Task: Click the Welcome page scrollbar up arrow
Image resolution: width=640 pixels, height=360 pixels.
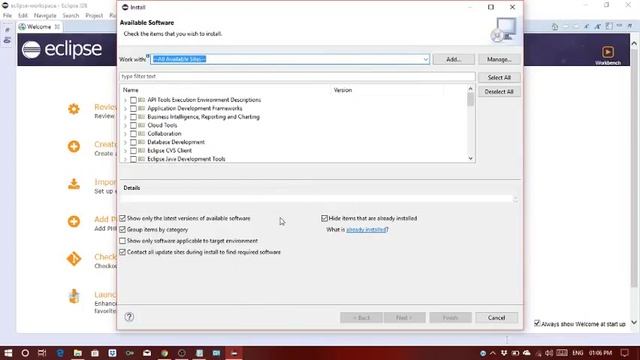Action: pyautogui.click(x=634, y=43)
